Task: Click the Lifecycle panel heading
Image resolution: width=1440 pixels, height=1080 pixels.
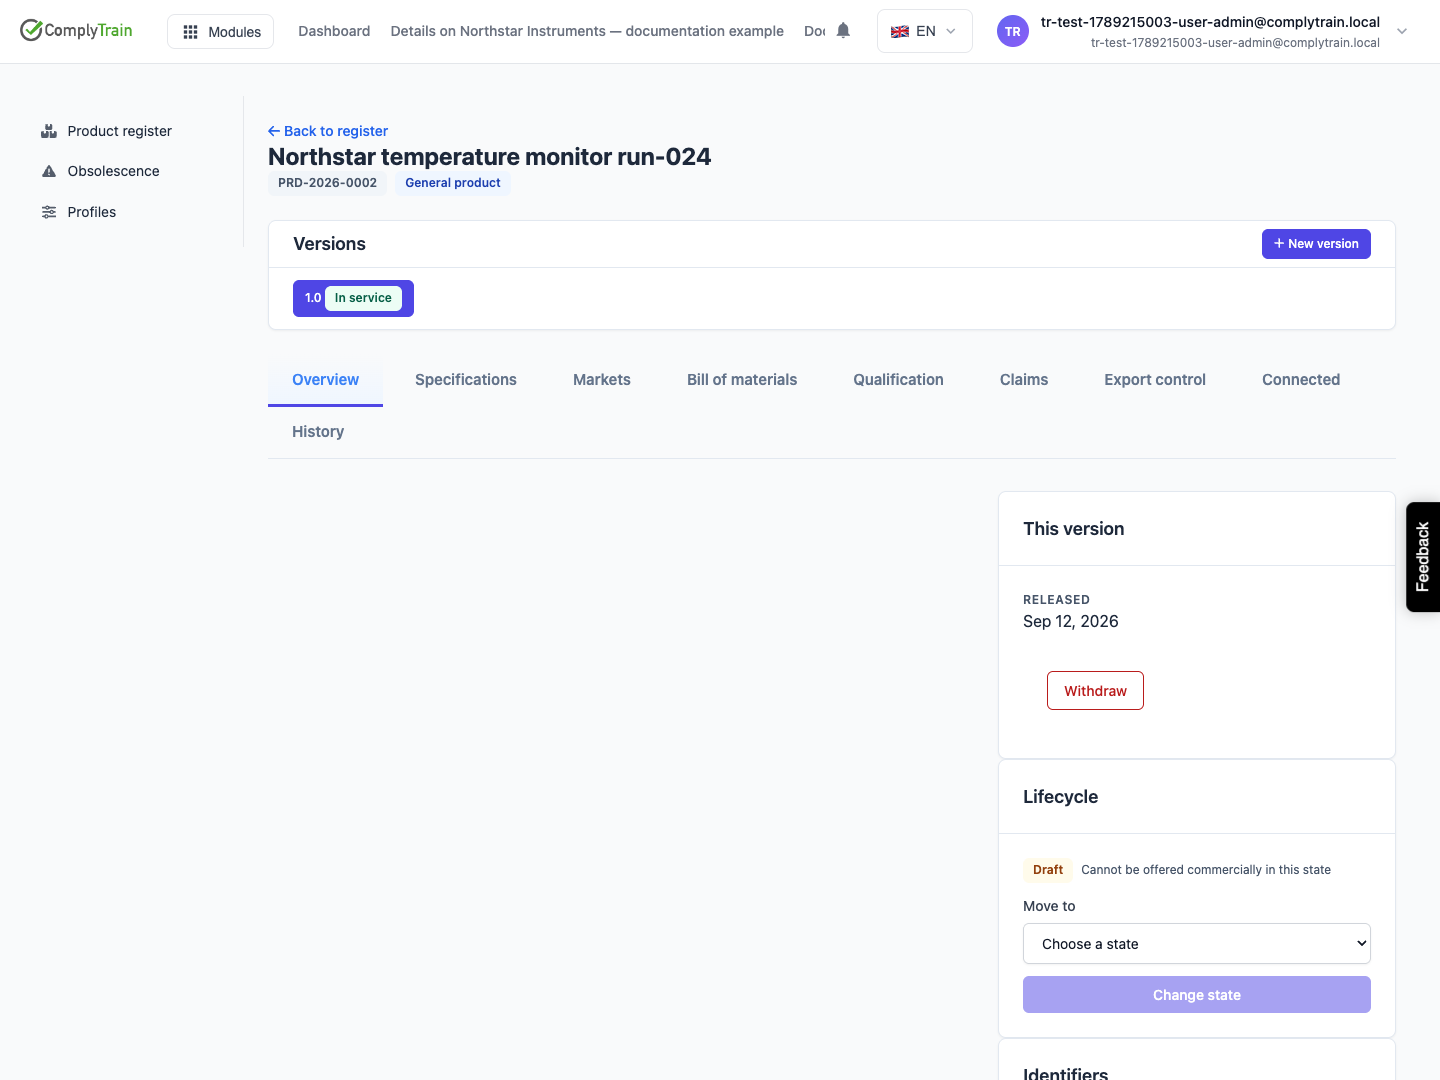Action: (x=1060, y=797)
